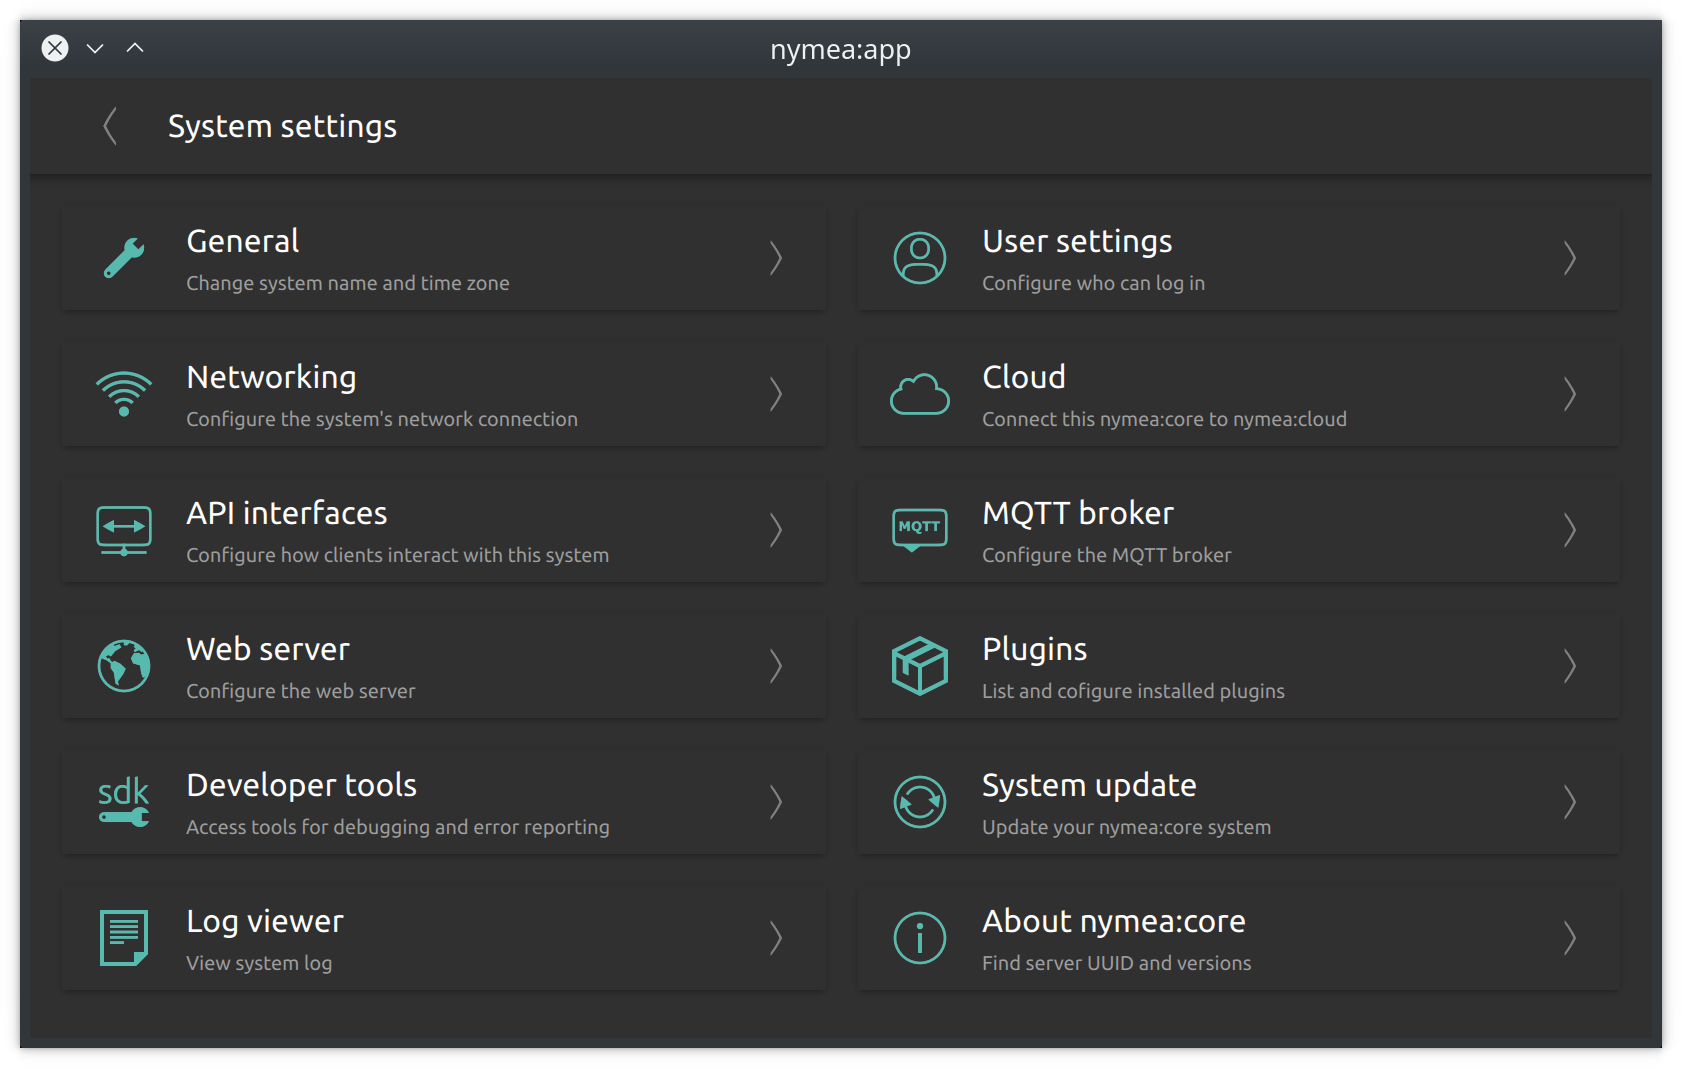This screenshot has width=1682, height=1068.
Task: Click the 'System settings' page heading
Action: click(x=282, y=127)
